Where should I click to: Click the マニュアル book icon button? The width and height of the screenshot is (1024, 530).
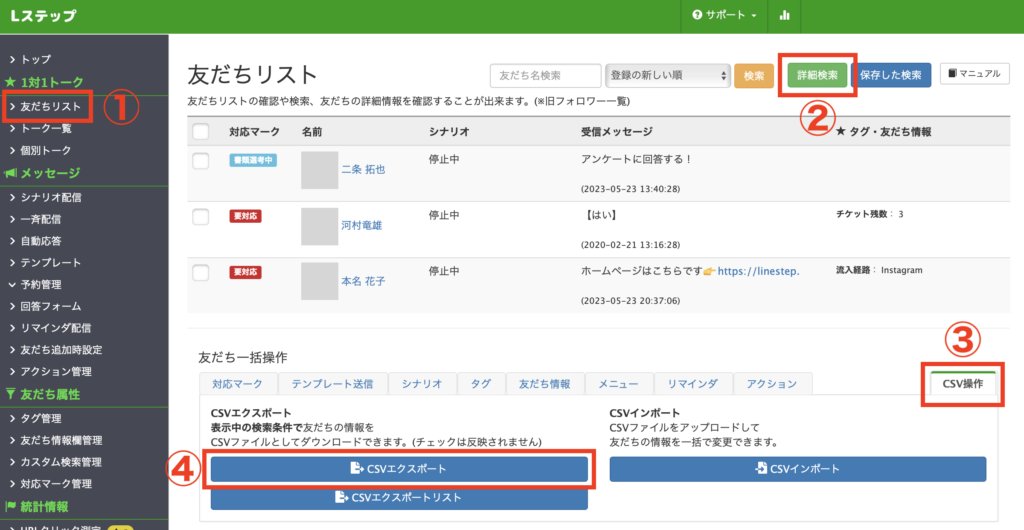[974, 75]
